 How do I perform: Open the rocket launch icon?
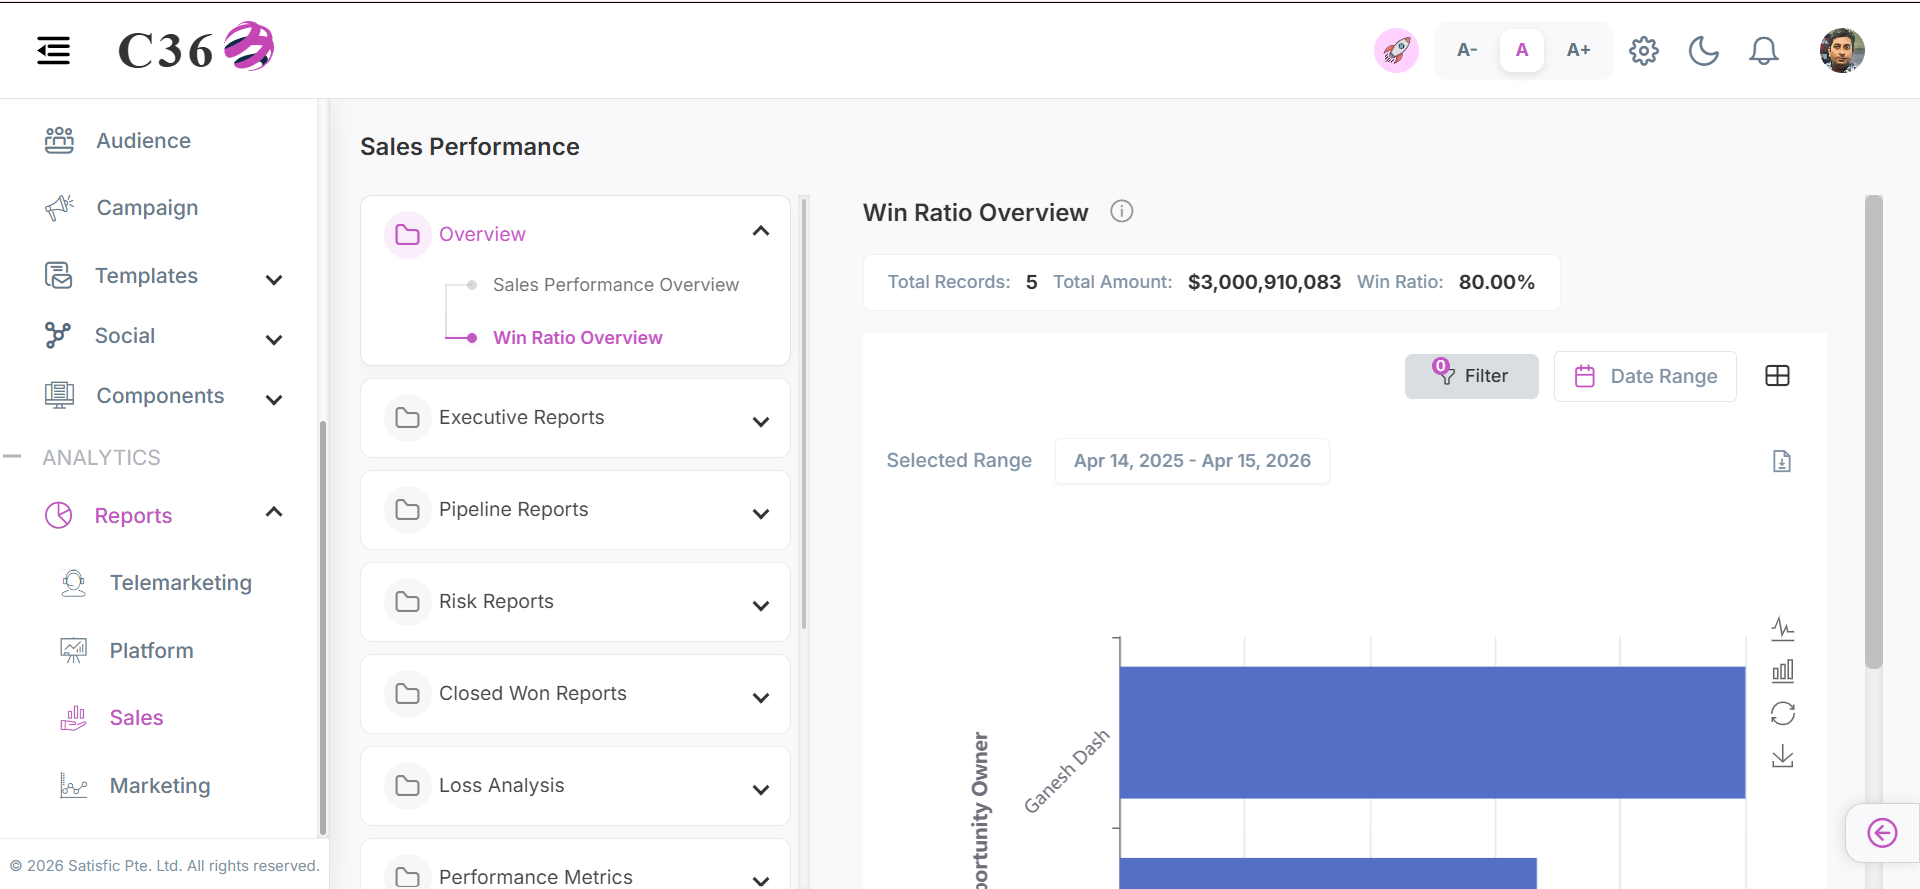click(x=1396, y=50)
